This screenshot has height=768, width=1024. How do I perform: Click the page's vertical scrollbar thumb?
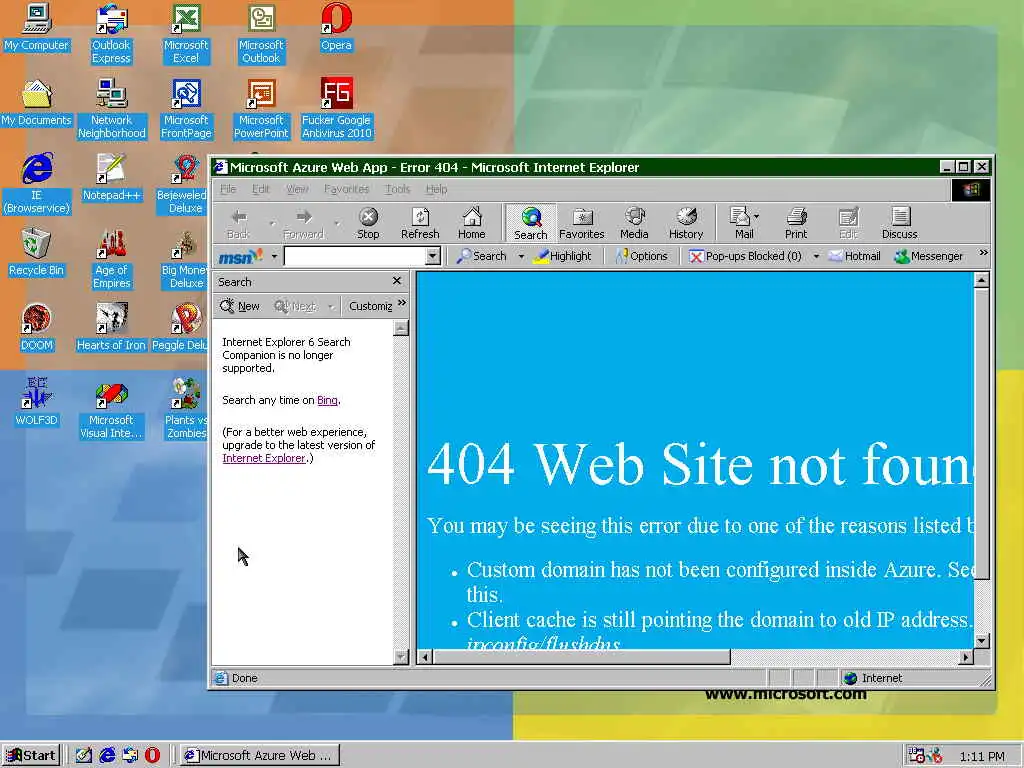click(982, 433)
